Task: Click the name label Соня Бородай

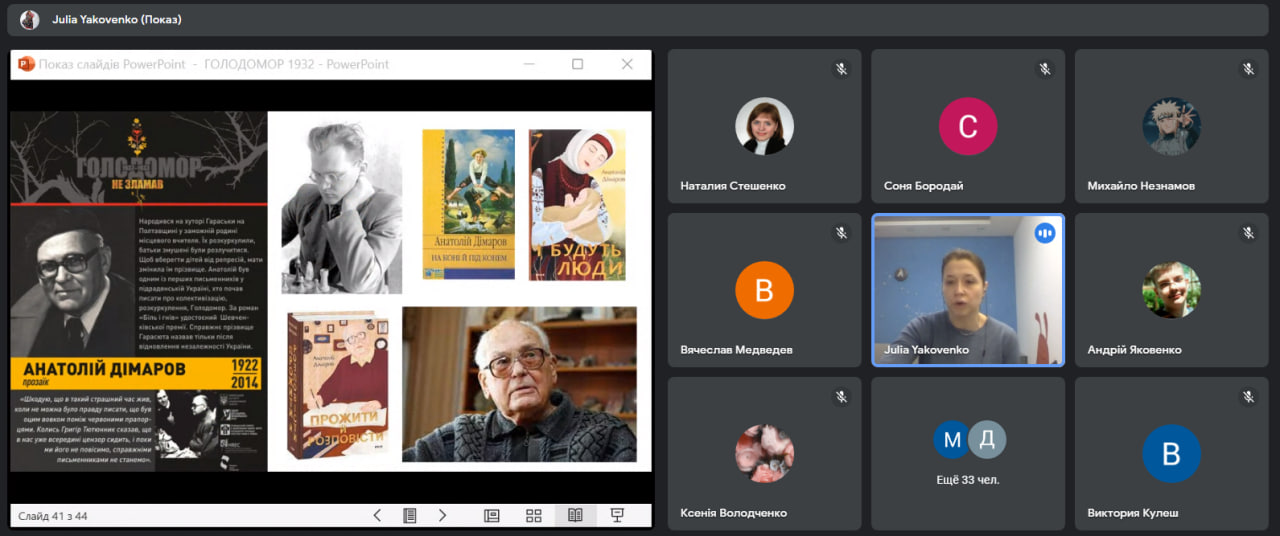Action: click(923, 186)
